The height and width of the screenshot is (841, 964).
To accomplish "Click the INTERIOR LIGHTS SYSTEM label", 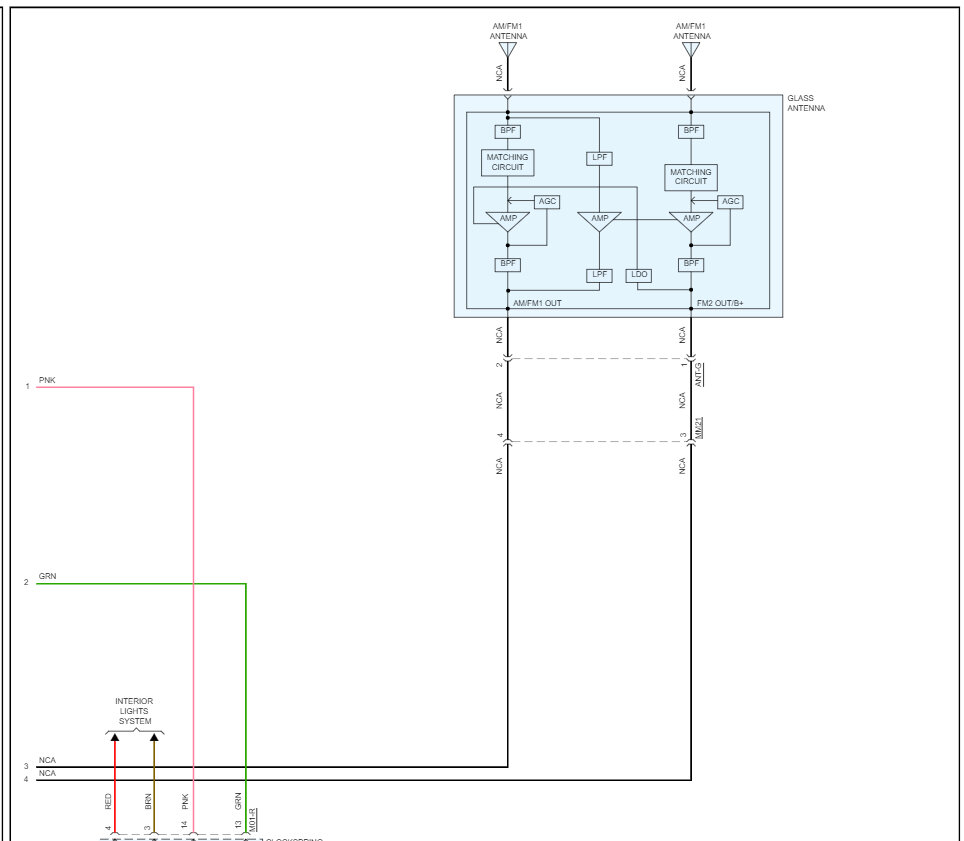I will coord(134,711).
